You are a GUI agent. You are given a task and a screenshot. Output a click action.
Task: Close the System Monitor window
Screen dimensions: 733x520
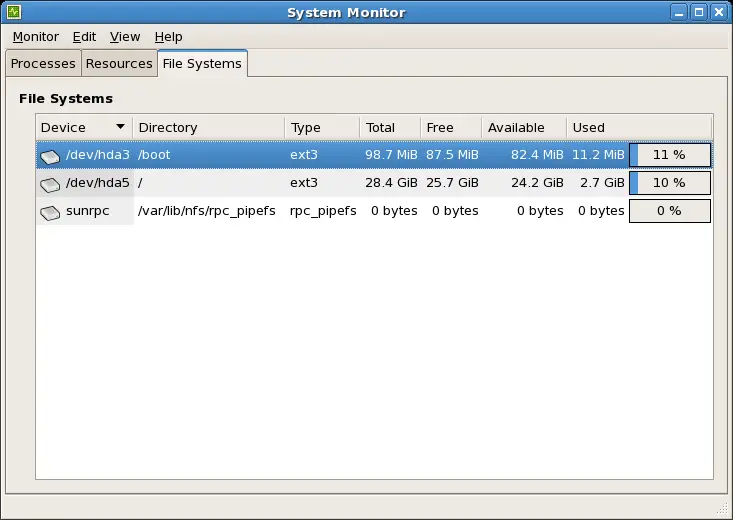tap(719, 13)
